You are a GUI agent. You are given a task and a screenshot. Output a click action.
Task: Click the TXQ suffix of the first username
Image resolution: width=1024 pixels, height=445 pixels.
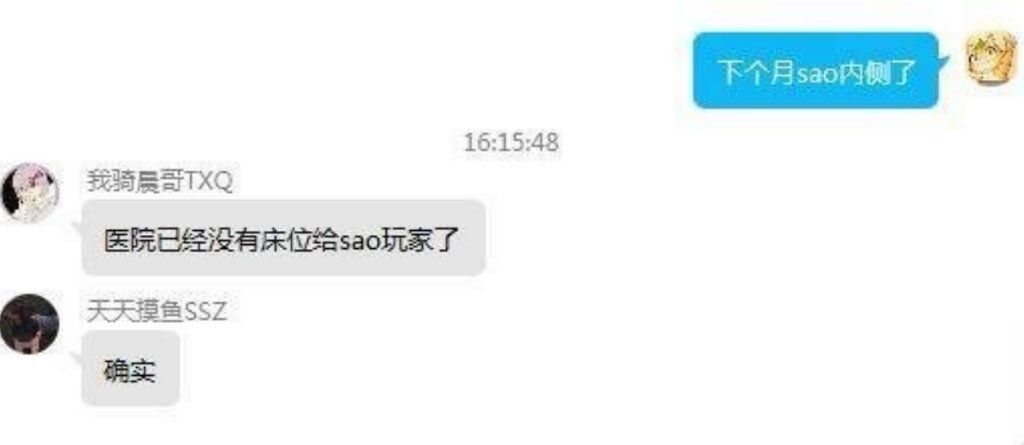[x=210, y=183]
